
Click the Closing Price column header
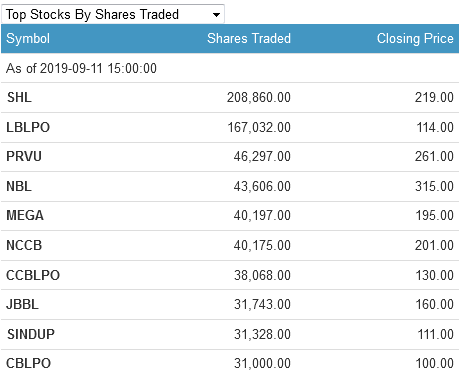pos(415,39)
